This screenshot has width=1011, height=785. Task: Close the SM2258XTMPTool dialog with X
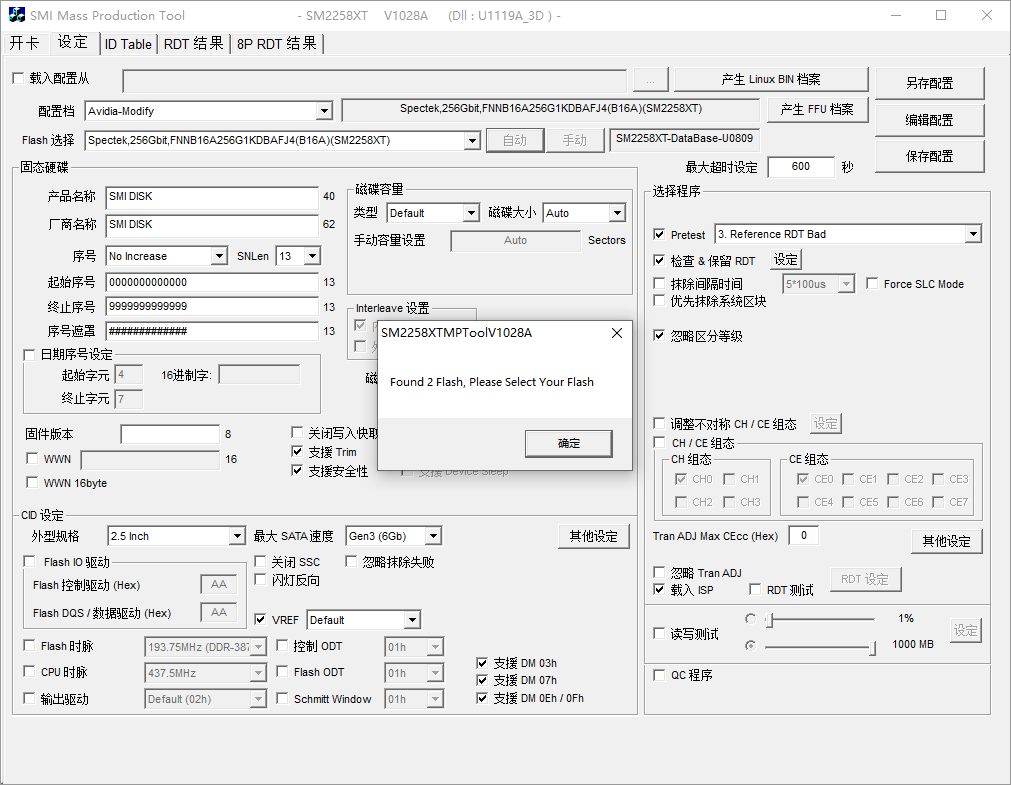click(x=616, y=333)
